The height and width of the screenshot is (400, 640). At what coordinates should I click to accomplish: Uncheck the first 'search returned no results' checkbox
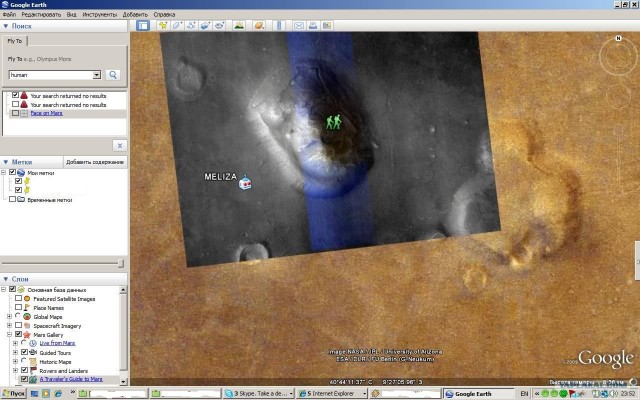coord(16,95)
